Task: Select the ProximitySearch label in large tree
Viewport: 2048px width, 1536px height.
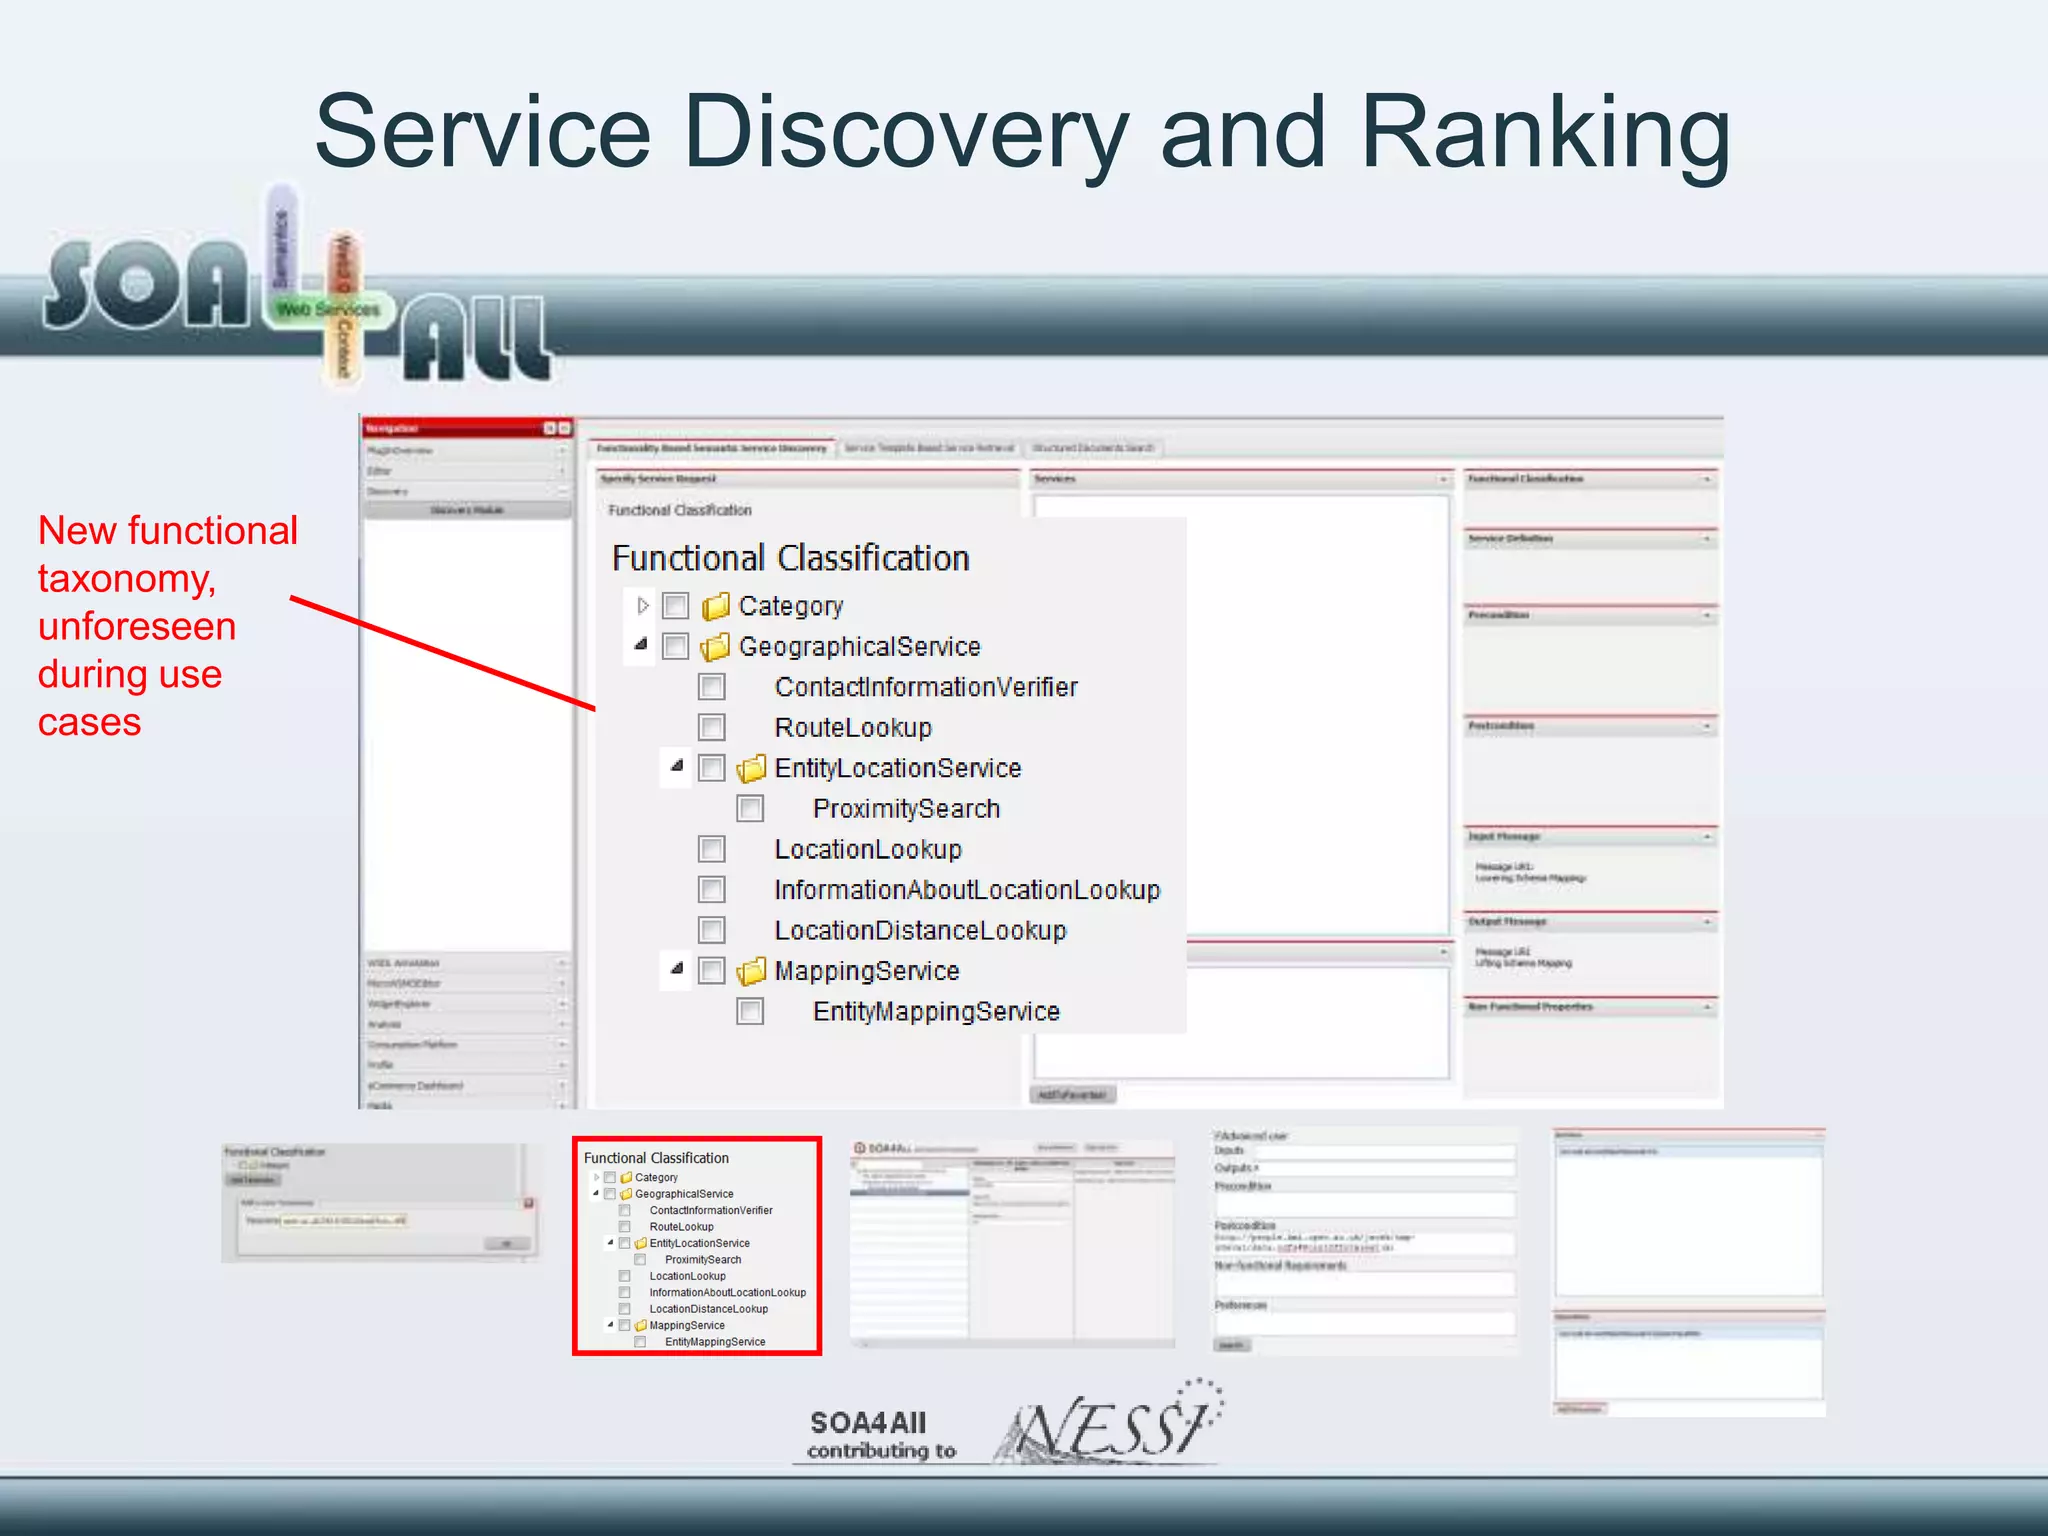Action: (x=906, y=809)
